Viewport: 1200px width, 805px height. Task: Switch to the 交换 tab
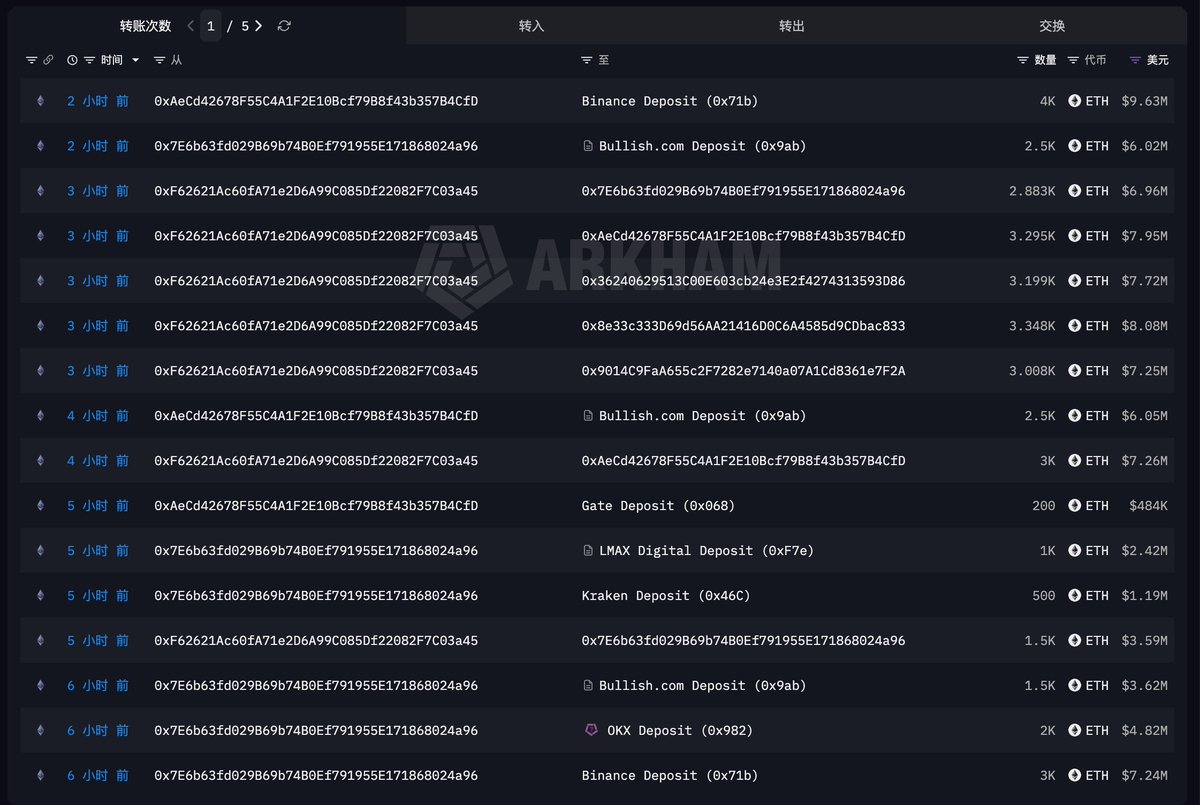1052,26
